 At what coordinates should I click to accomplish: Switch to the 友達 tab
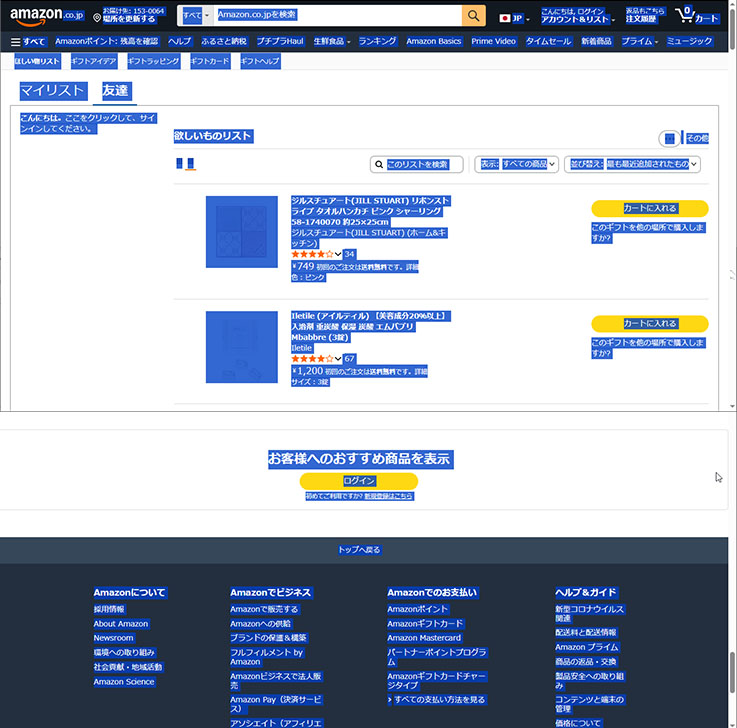point(115,91)
